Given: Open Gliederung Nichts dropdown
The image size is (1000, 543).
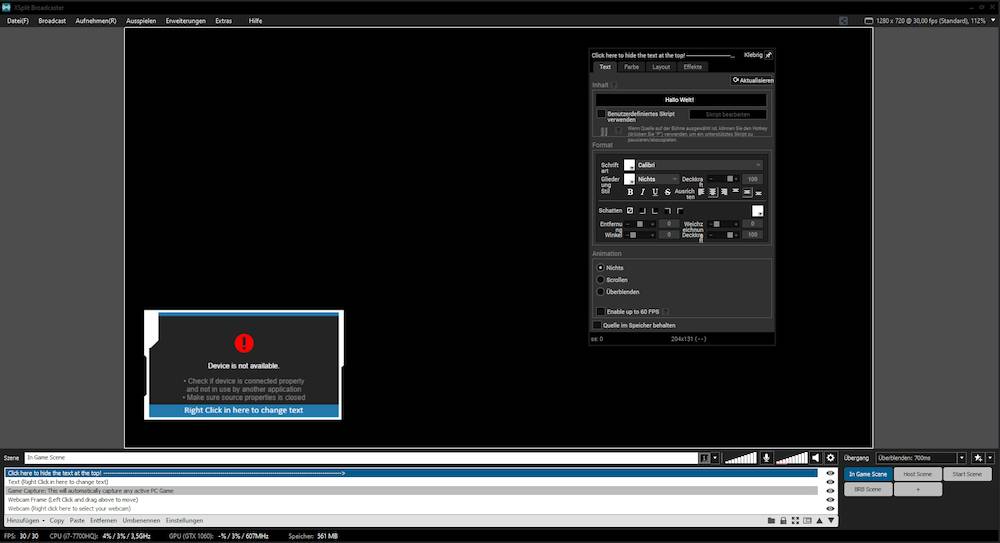Looking at the screenshot, I should click(658, 179).
